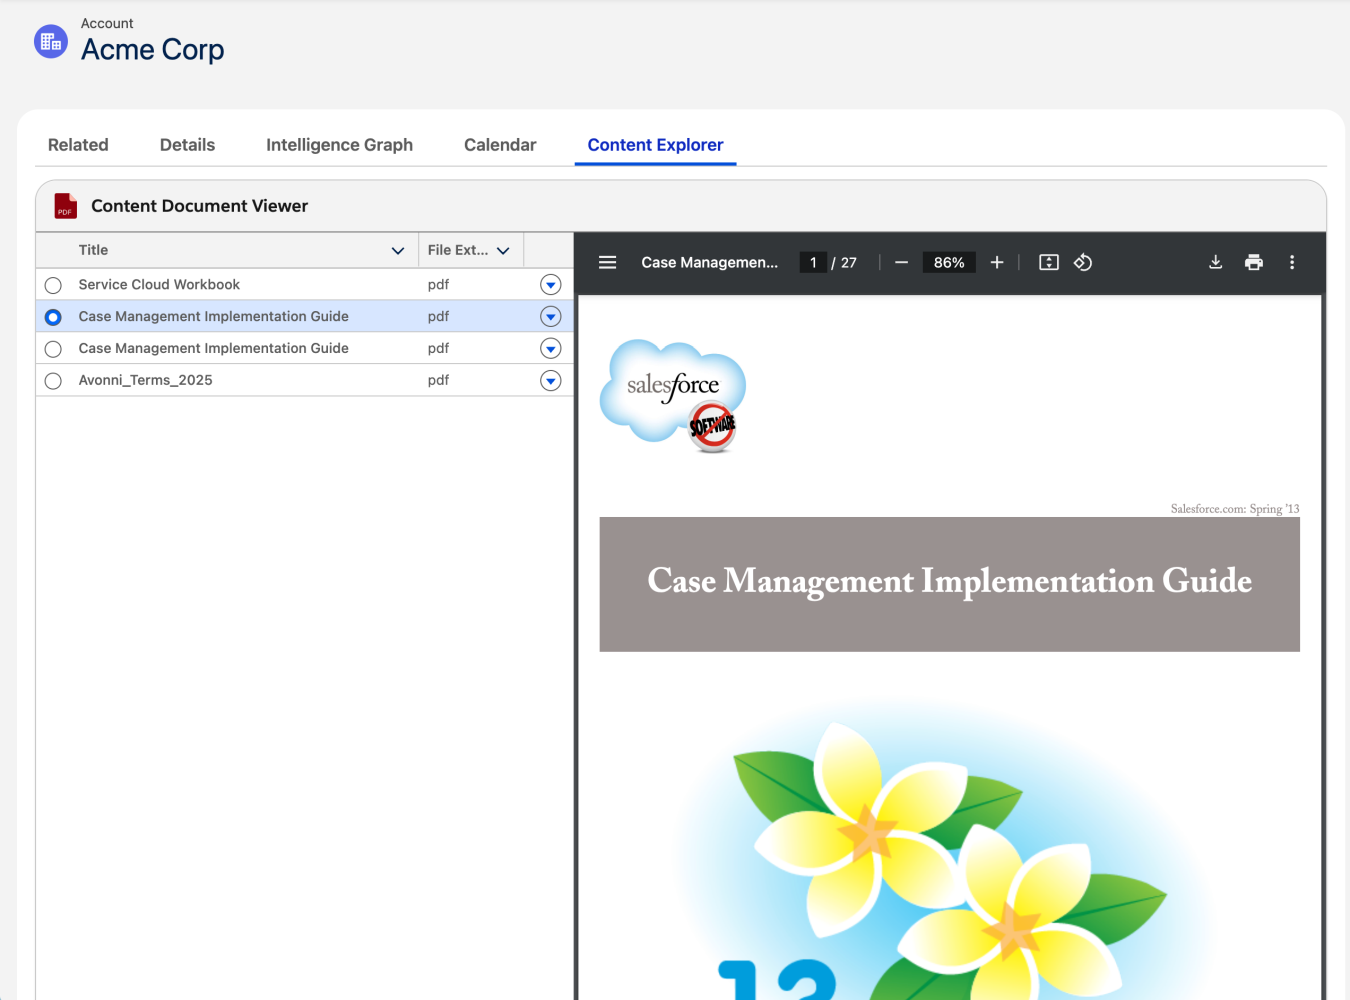Download the PDF document
Image resolution: width=1350 pixels, height=1000 pixels.
1216,262
